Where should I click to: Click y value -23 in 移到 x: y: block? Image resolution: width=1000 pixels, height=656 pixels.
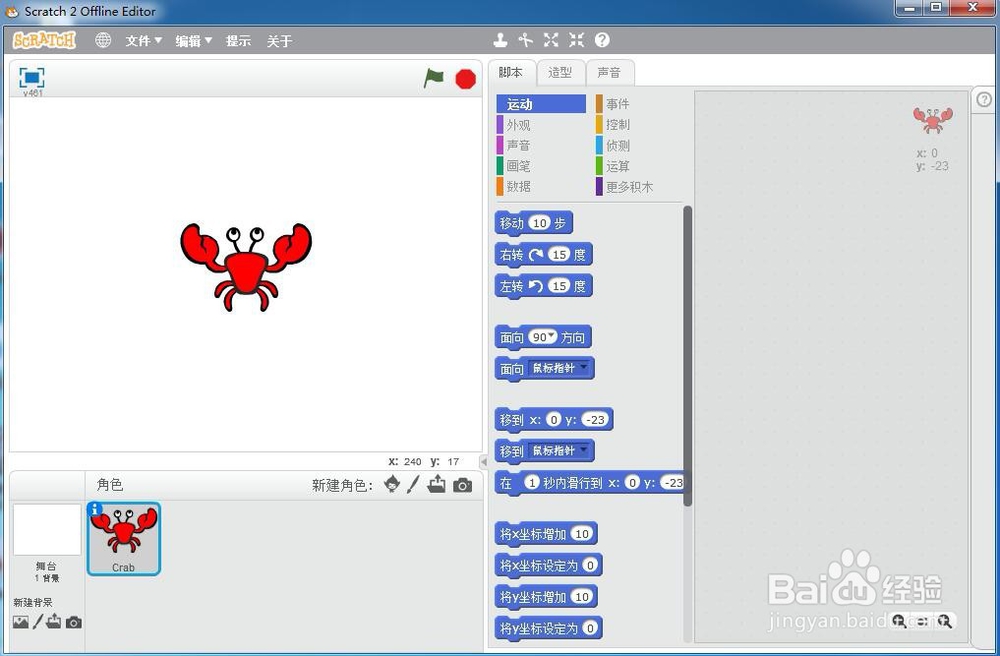pyautogui.click(x=596, y=419)
